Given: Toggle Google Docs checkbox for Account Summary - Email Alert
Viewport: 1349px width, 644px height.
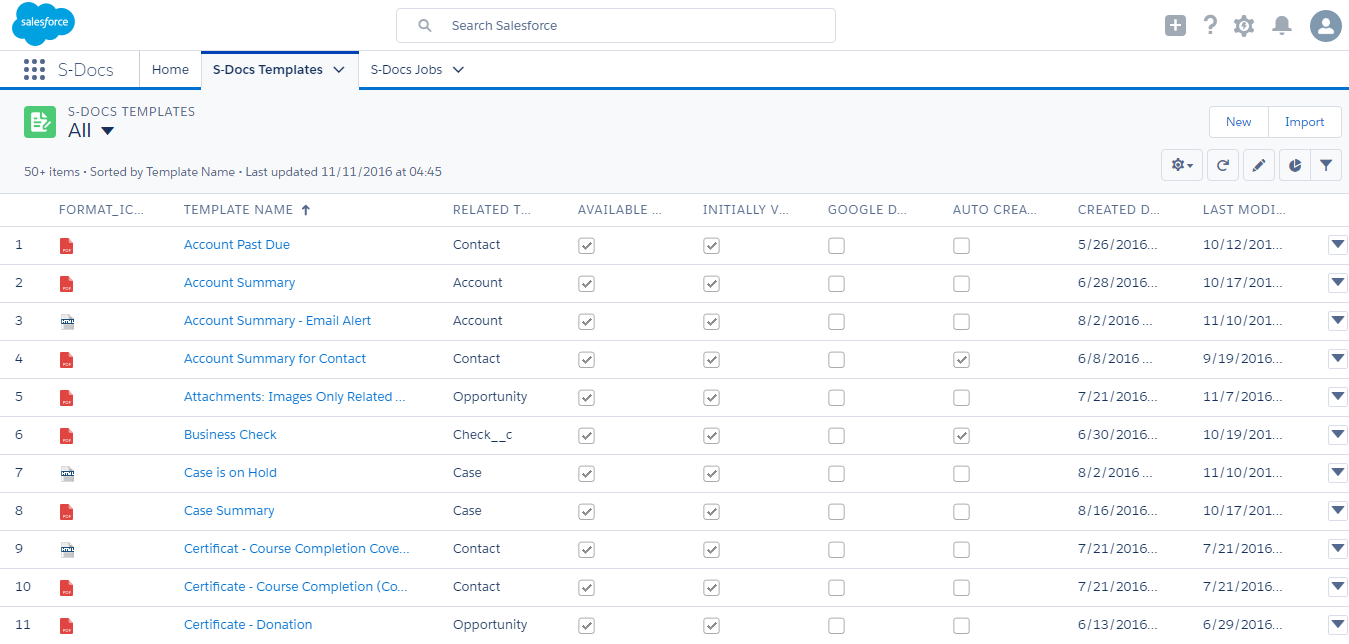Looking at the screenshot, I should click(x=837, y=322).
